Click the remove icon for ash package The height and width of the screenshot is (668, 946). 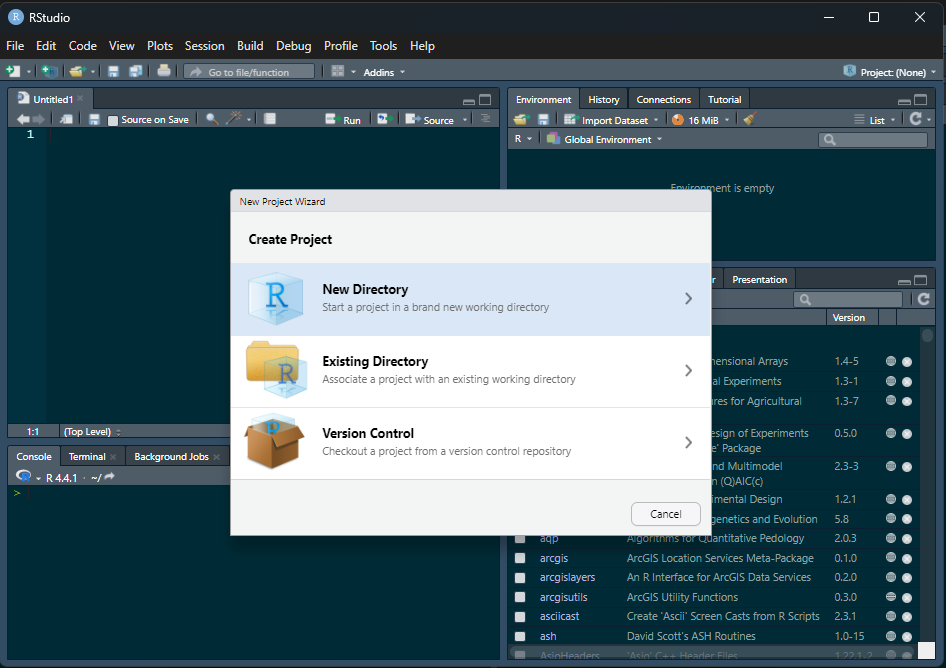(x=907, y=636)
